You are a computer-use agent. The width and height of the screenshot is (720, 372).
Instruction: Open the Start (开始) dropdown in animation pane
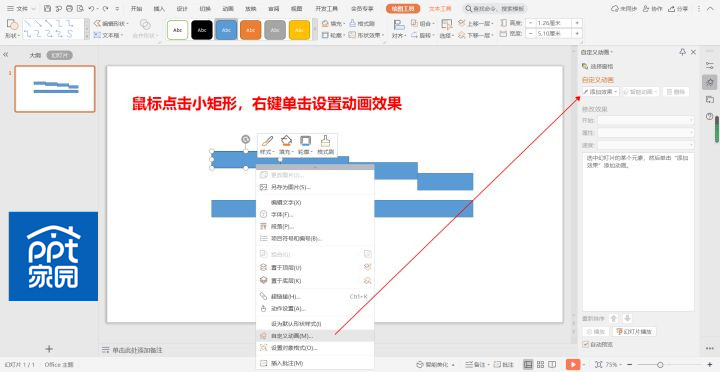point(646,120)
